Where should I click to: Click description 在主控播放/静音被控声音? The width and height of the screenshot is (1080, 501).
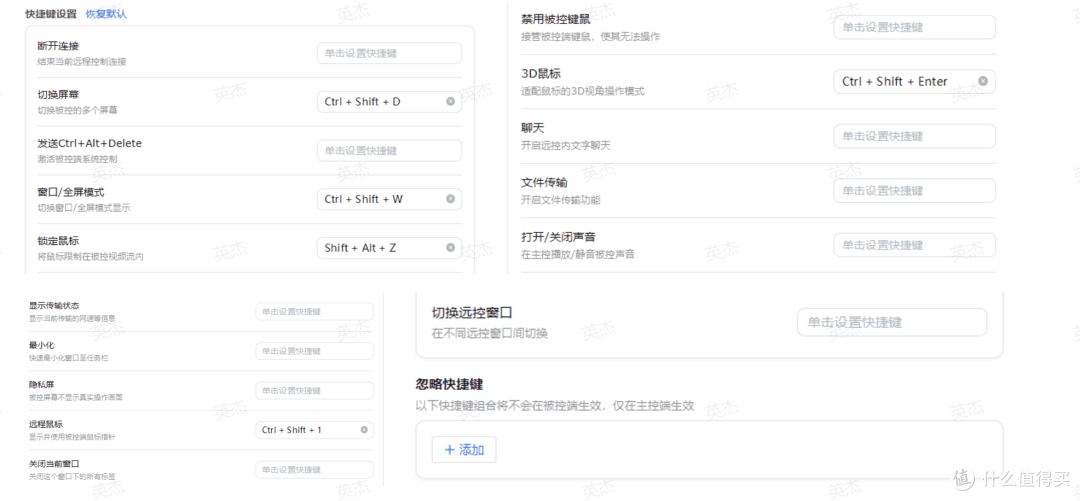coord(578,254)
